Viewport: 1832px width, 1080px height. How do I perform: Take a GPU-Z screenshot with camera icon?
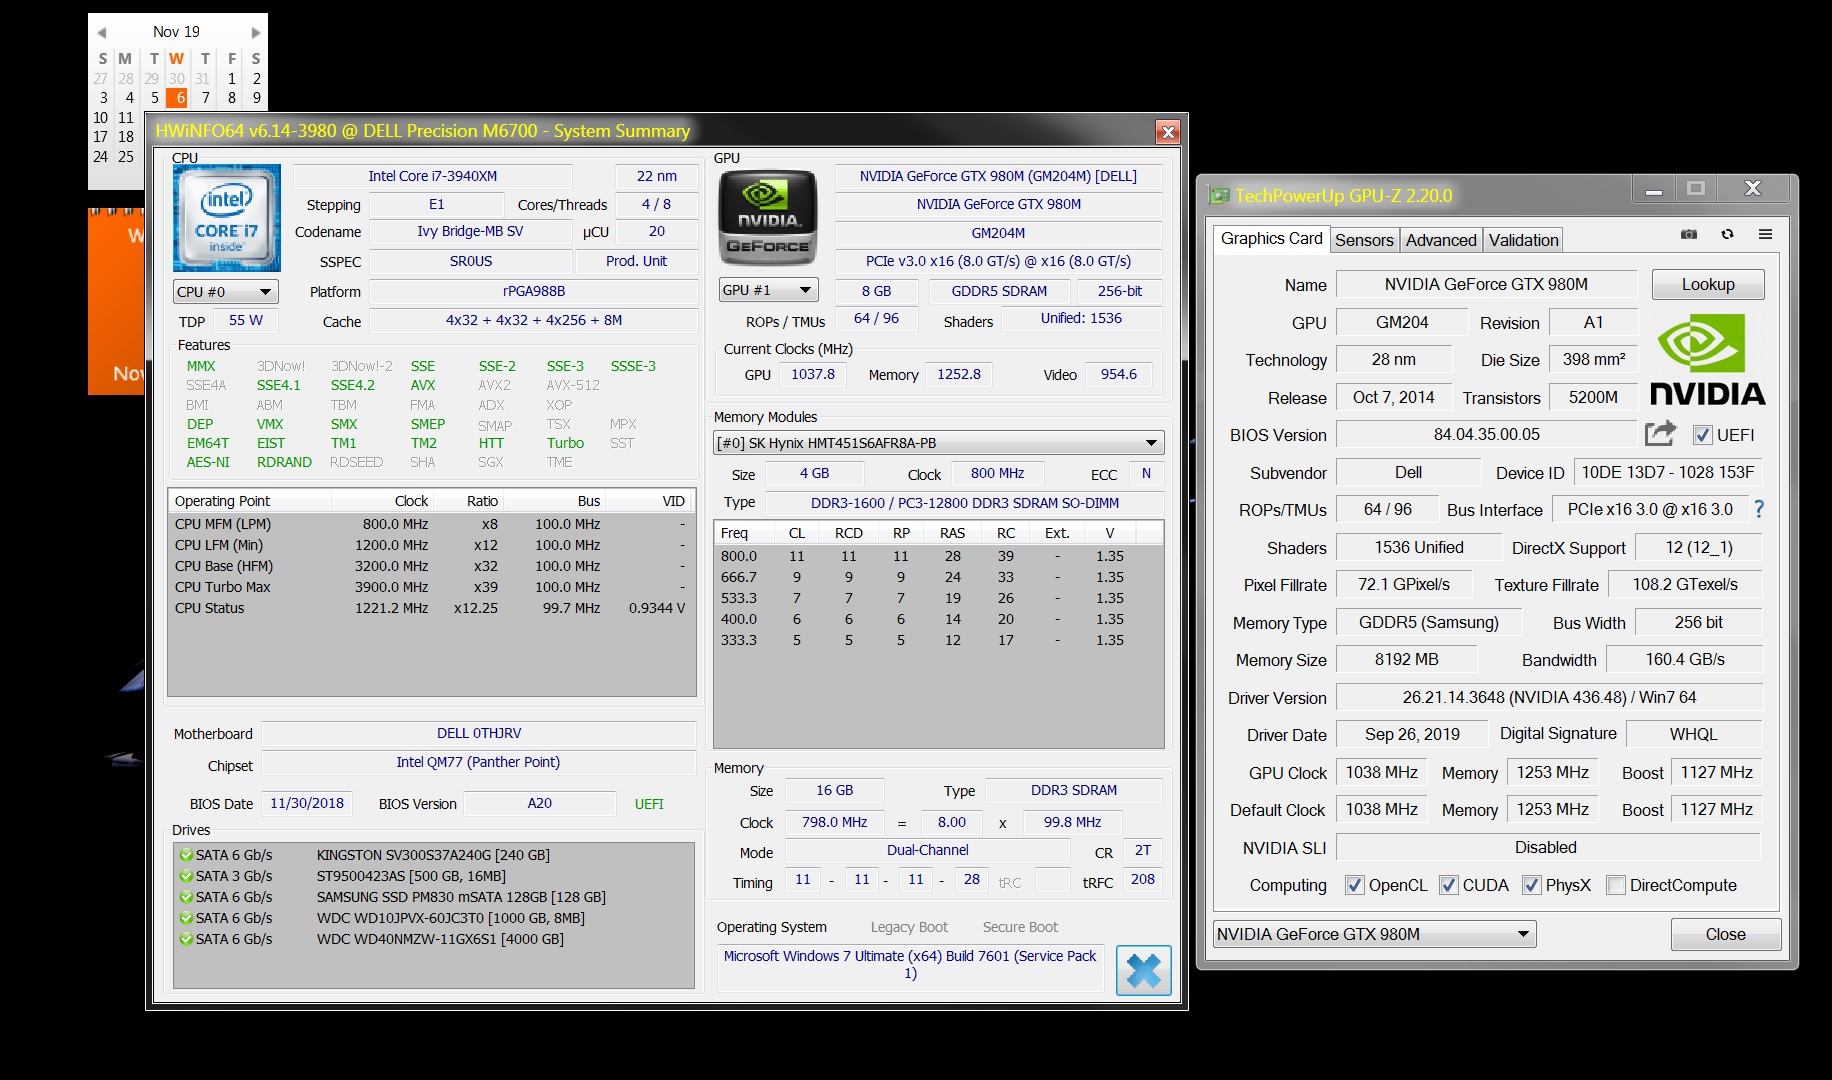click(x=1689, y=234)
